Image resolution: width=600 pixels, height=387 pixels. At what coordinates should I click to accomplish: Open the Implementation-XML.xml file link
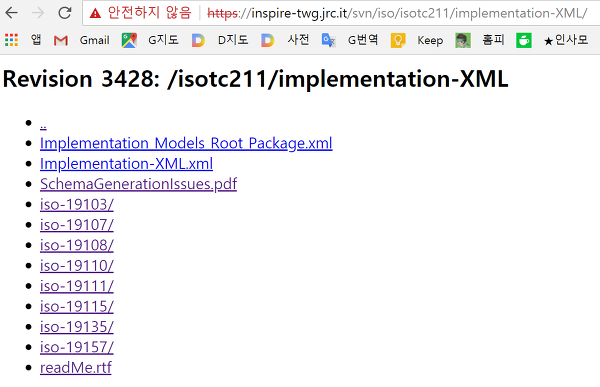coord(126,163)
